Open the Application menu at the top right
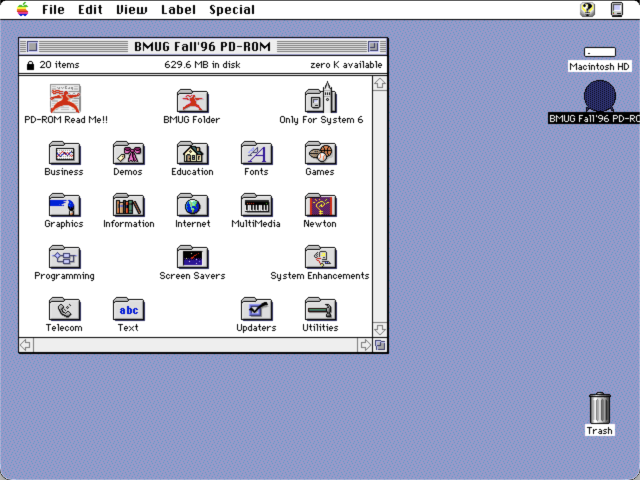The height and width of the screenshot is (480, 640). pos(617,9)
